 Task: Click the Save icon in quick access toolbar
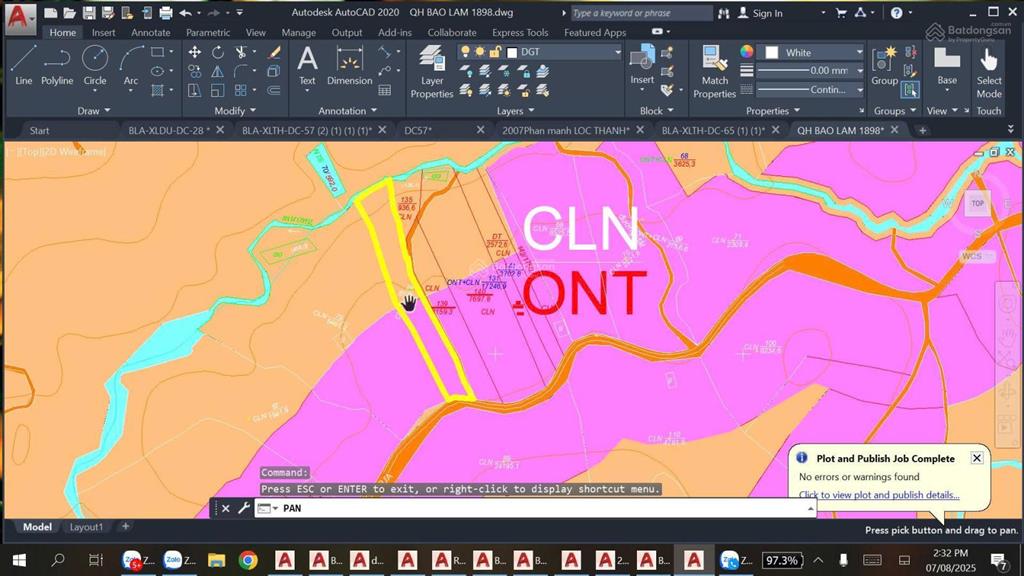pyautogui.click(x=89, y=12)
